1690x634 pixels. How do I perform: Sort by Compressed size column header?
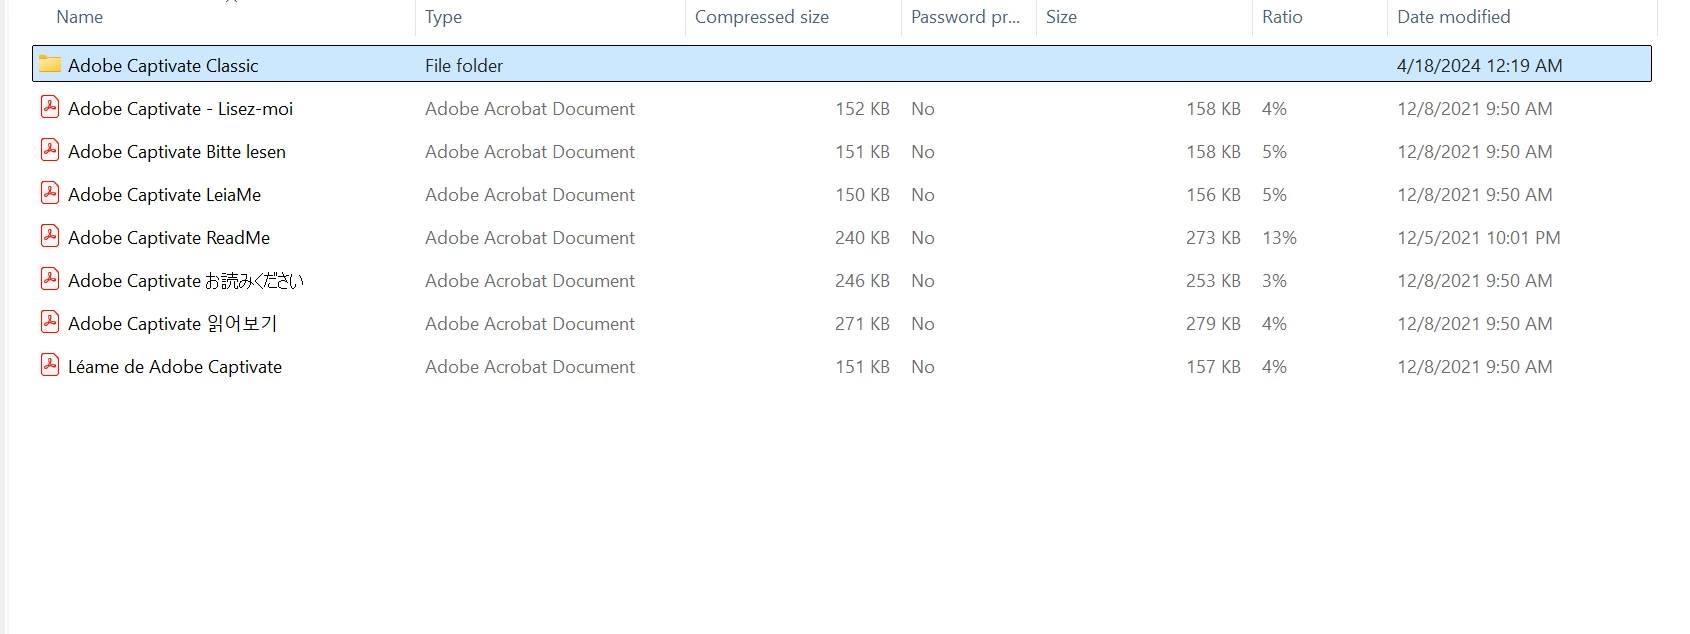pyautogui.click(x=762, y=17)
